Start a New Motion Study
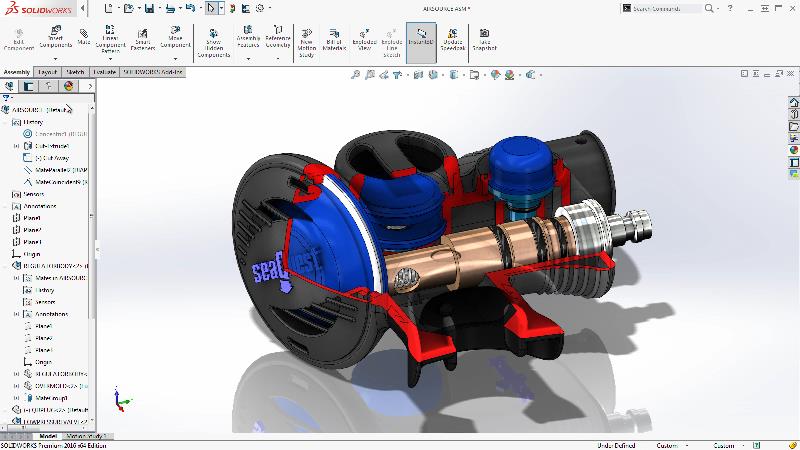This screenshot has height=450, width=800. point(306,42)
